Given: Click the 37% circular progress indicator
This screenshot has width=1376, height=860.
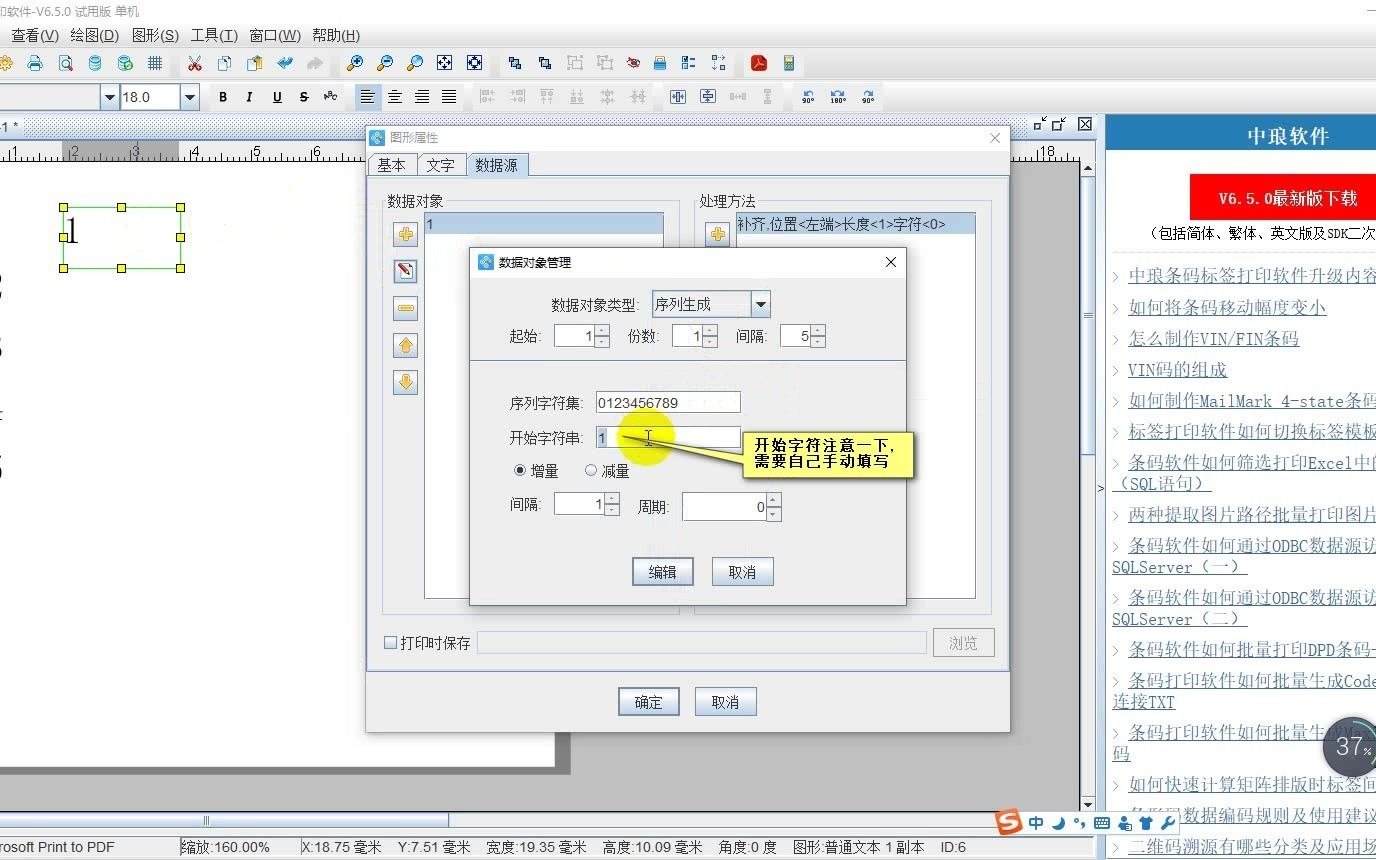Looking at the screenshot, I should point(1351,747).
